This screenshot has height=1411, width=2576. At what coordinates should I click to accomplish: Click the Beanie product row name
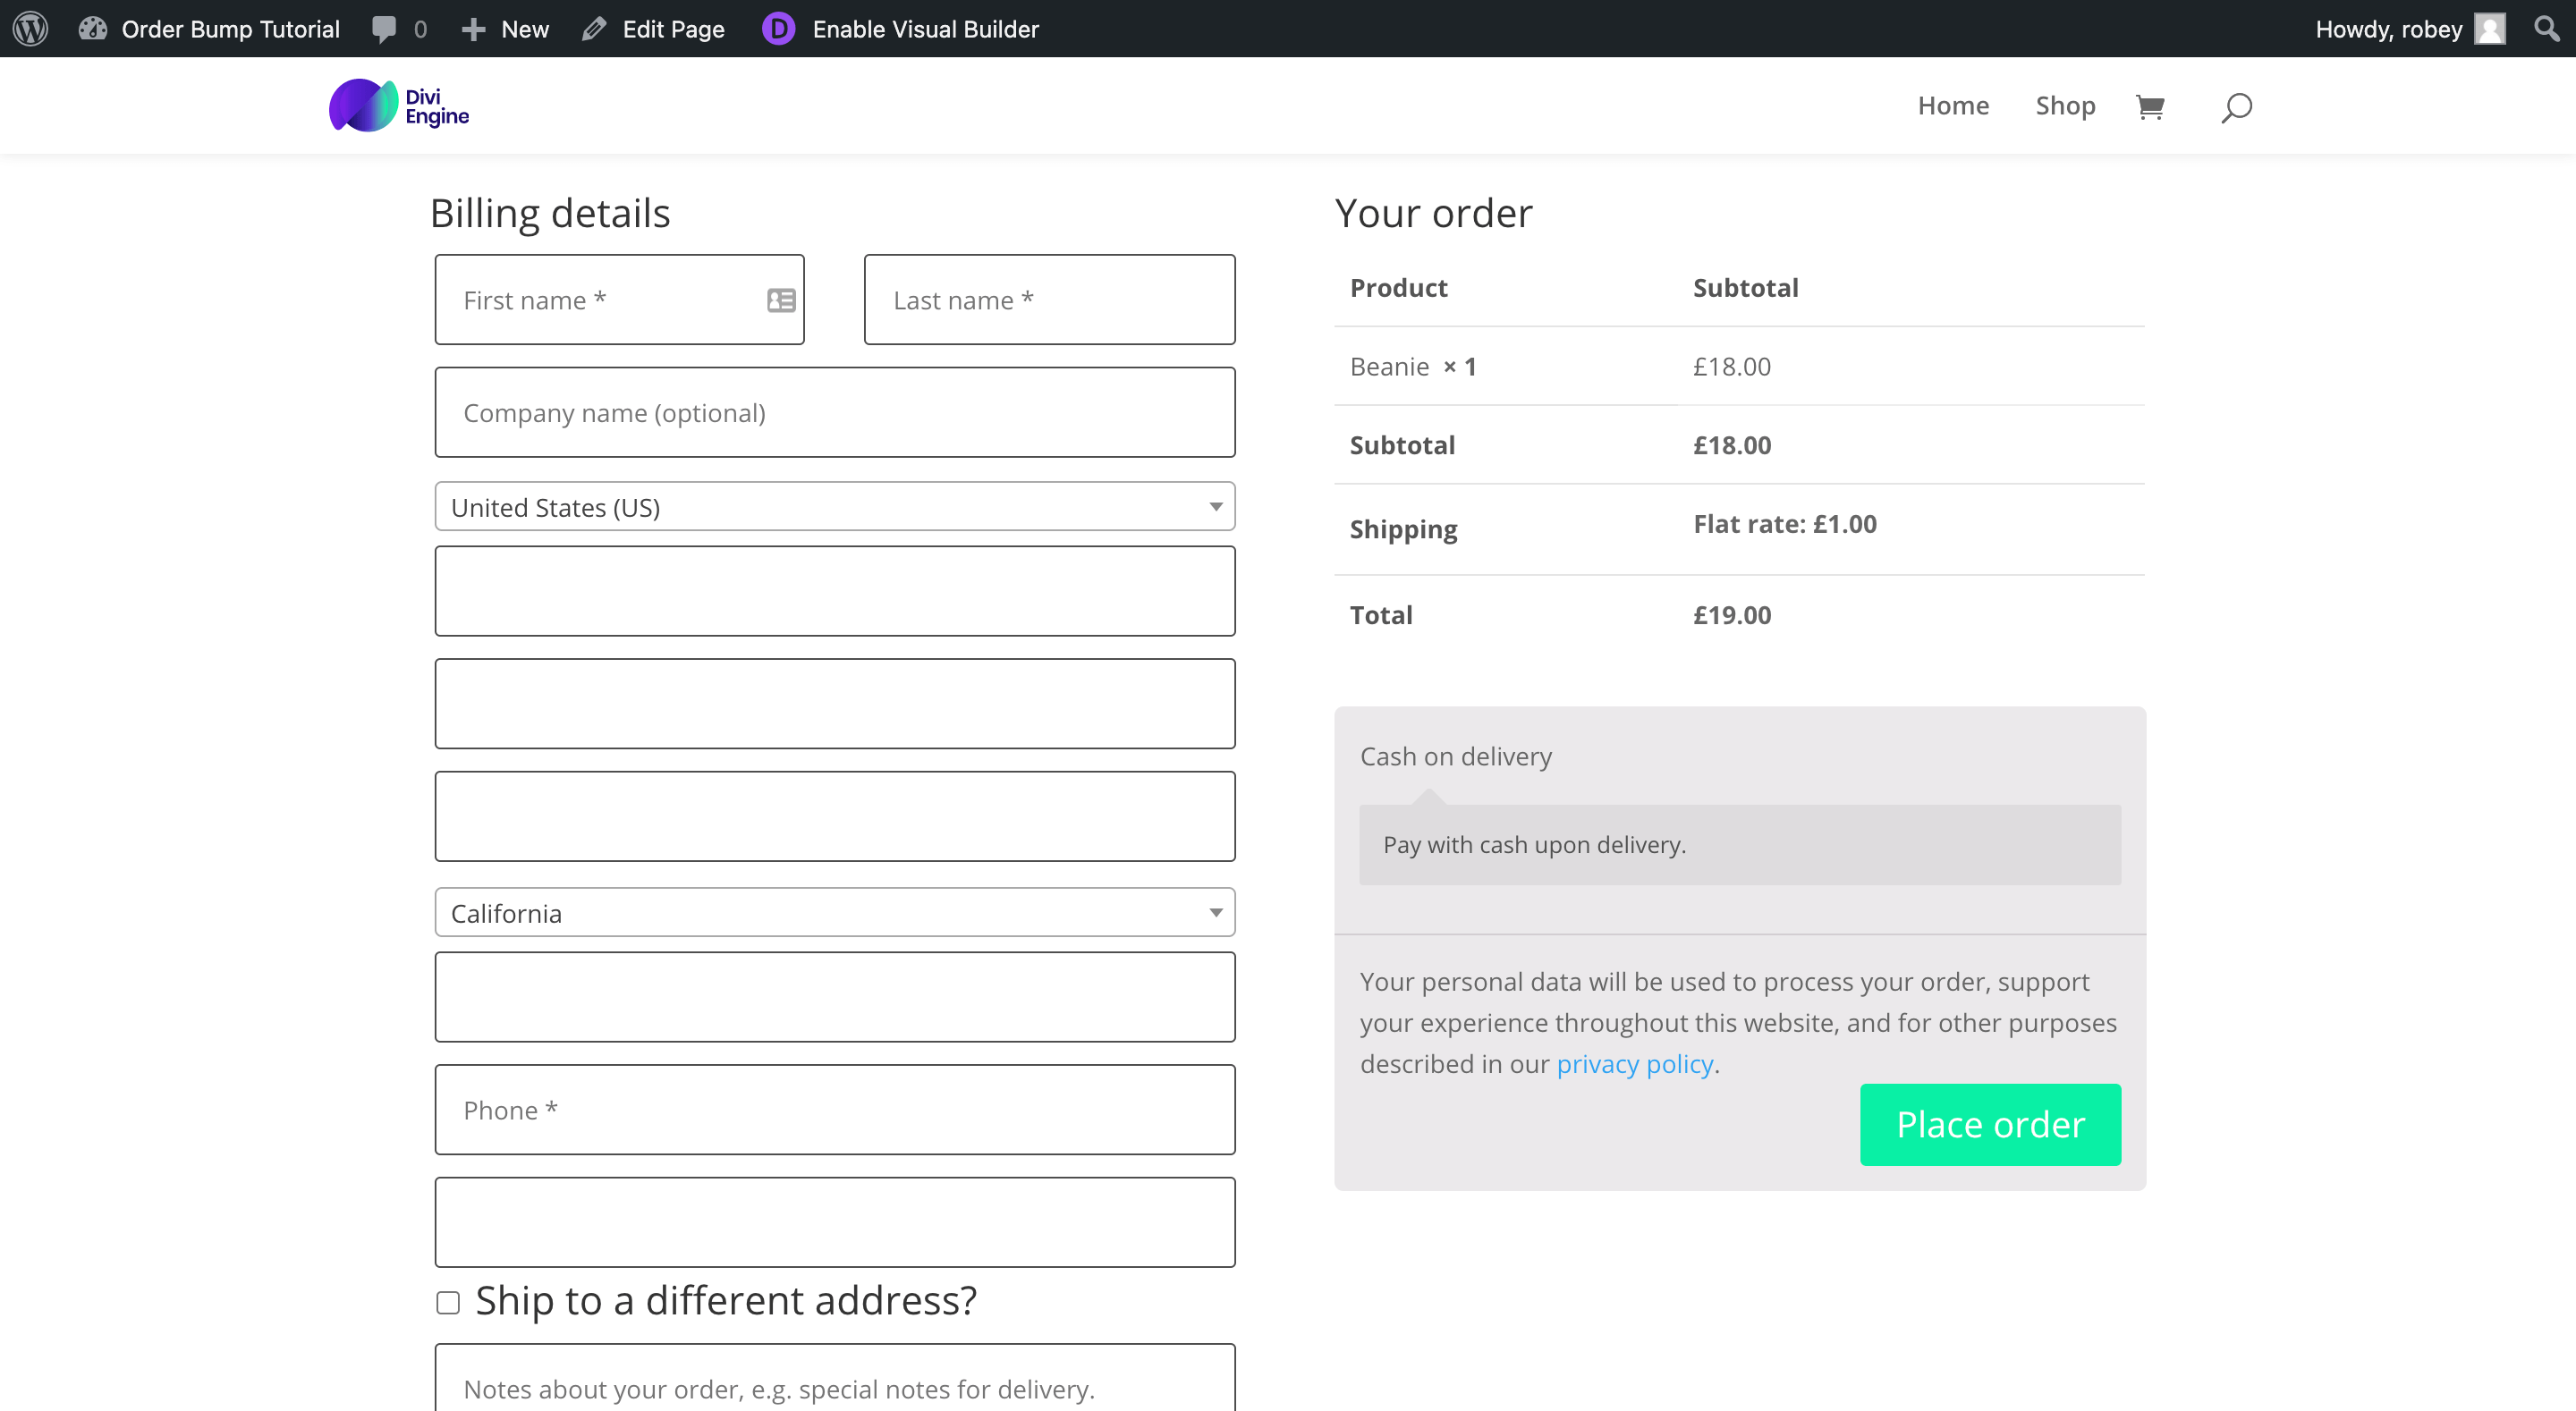click(x=1389, y=367)
